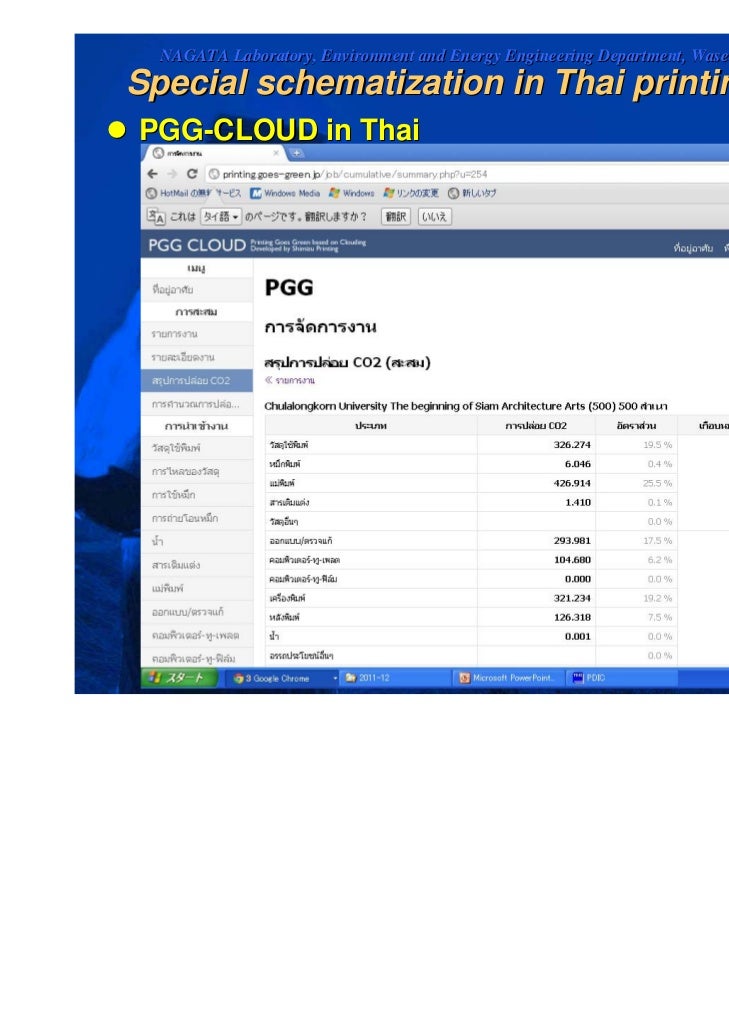Select วัสดุใช้พิมพ์ in the sidebar
Image resolution: width=729 pixels, height=1030 pixels.
coord(196,448)
